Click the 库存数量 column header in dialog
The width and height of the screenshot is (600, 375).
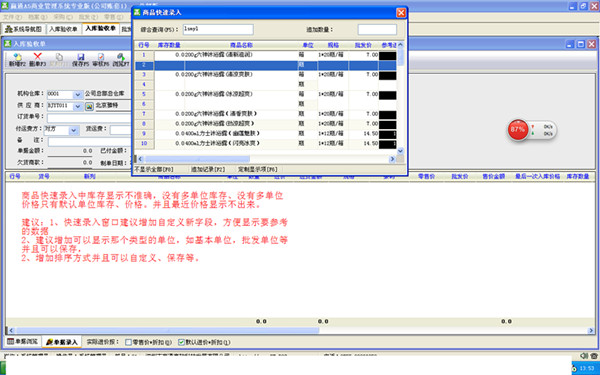pos(169,45)
